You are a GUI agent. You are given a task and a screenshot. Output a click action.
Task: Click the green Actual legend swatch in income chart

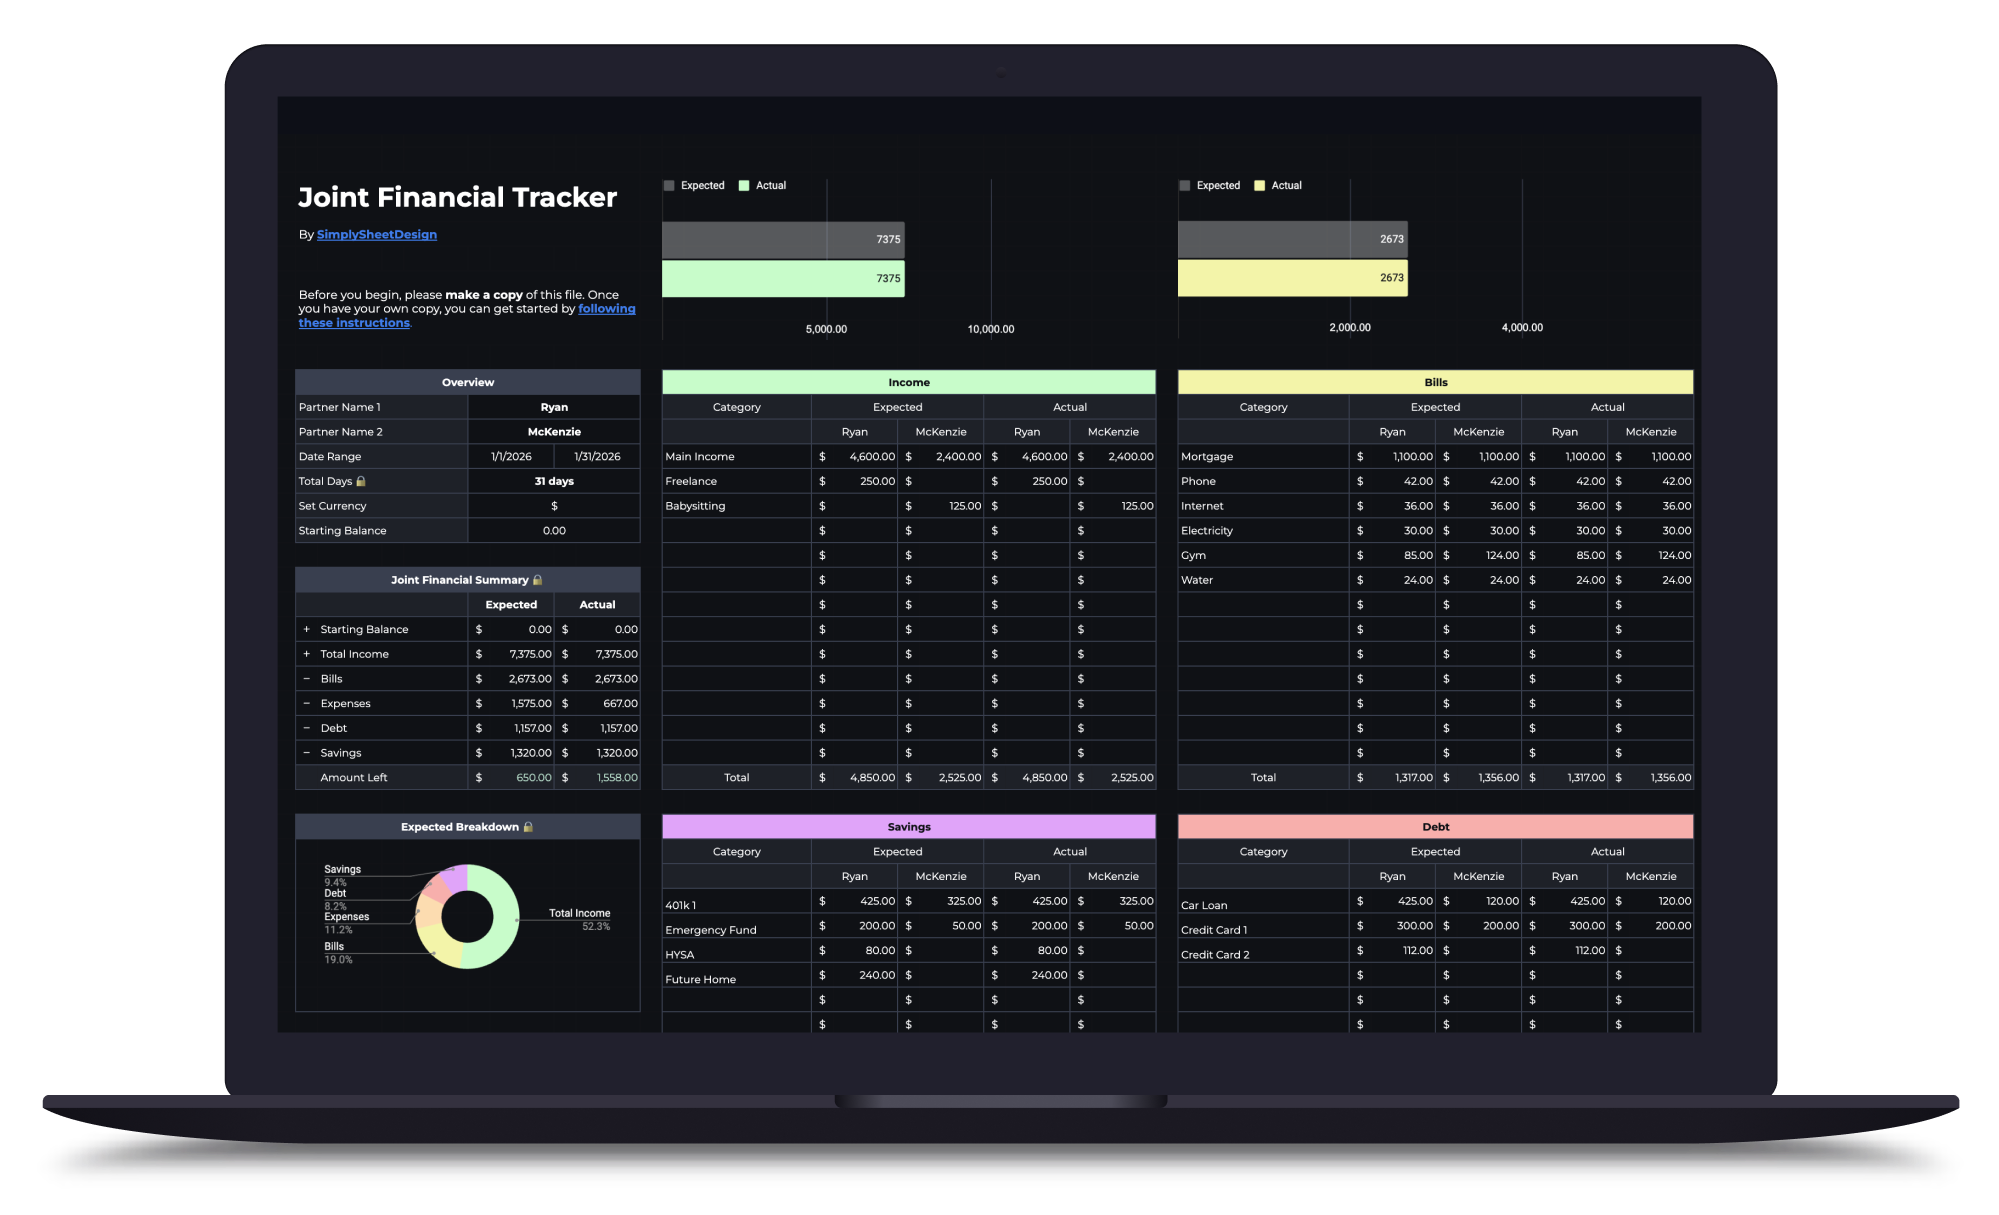tap(743, 185)
